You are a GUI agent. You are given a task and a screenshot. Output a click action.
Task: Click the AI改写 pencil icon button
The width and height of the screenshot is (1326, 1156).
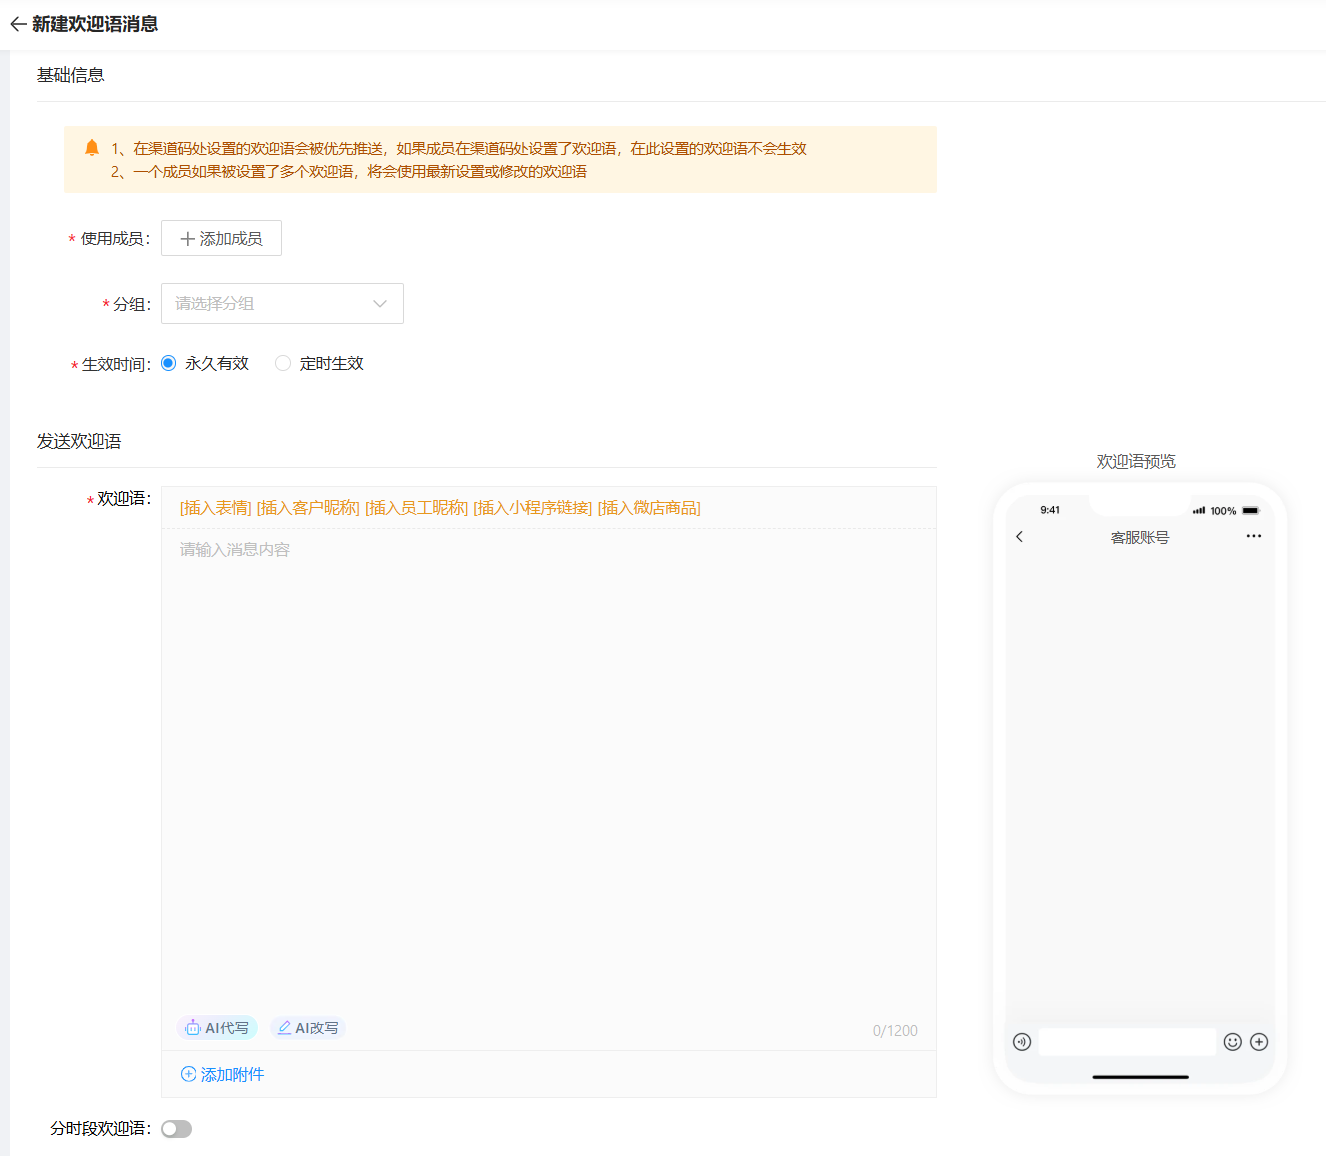click(x=308, y=1028)
